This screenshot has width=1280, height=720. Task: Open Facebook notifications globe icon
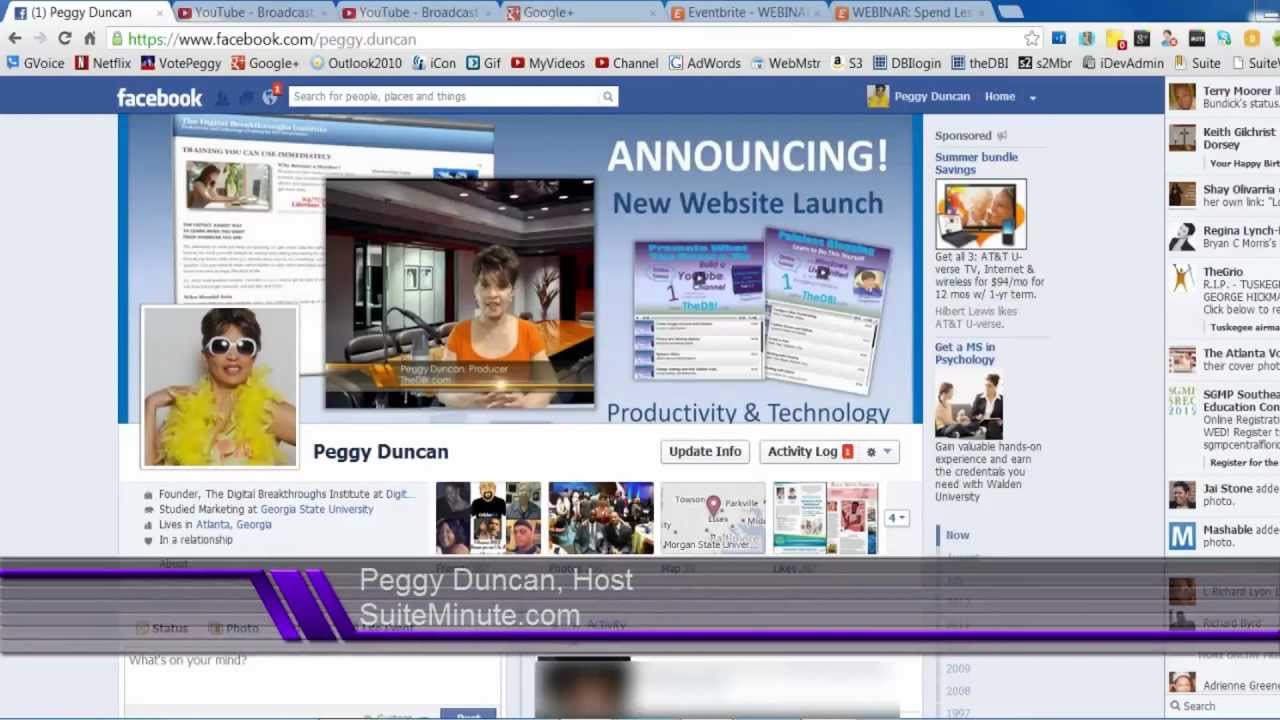click(270, 96)
